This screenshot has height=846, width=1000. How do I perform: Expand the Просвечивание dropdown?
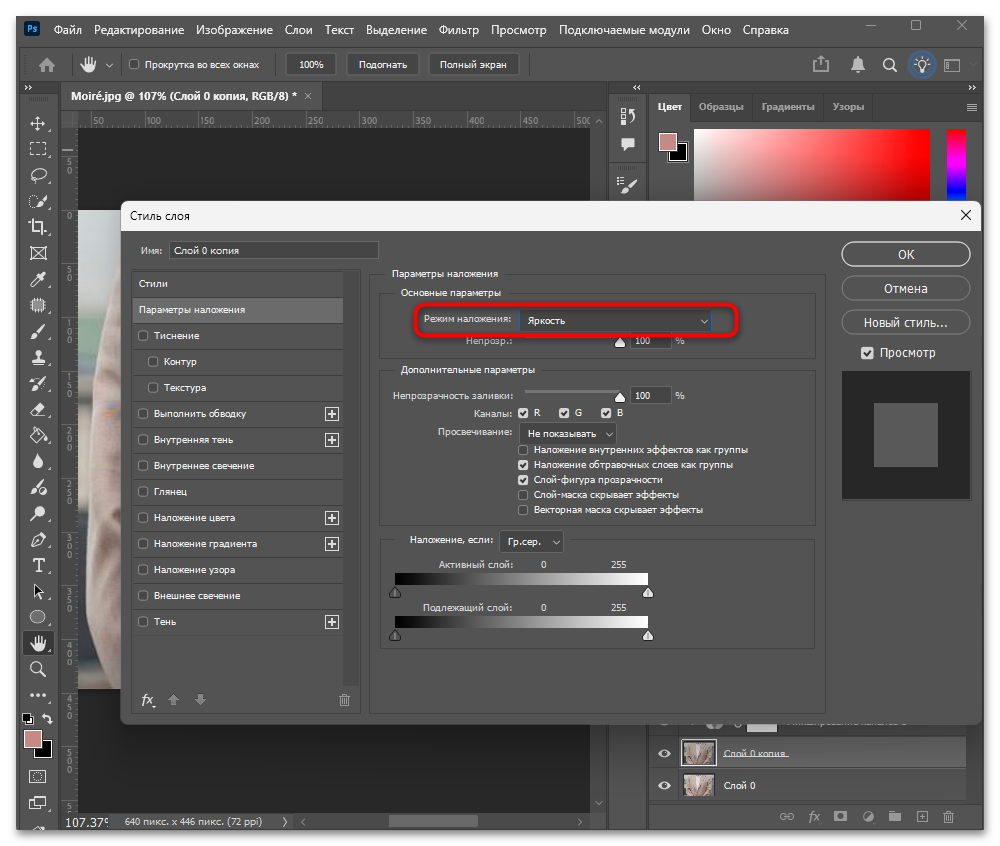coord(568,434)
